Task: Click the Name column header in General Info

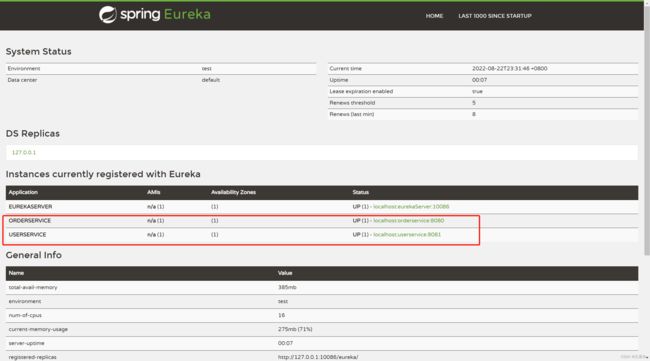Action: pos(16,273)
